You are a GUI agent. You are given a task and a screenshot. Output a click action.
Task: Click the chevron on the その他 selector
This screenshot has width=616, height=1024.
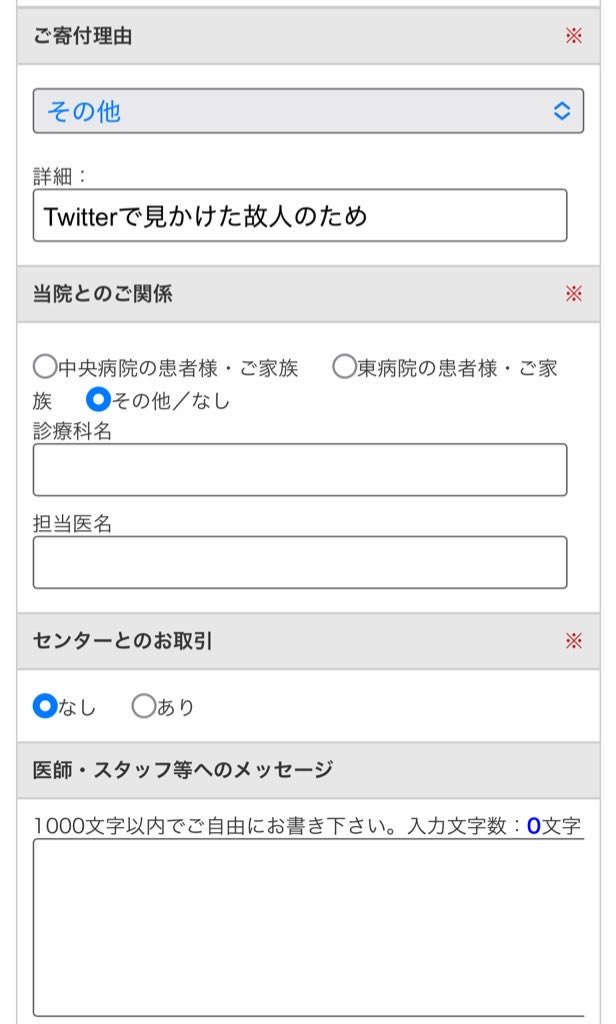561,112
